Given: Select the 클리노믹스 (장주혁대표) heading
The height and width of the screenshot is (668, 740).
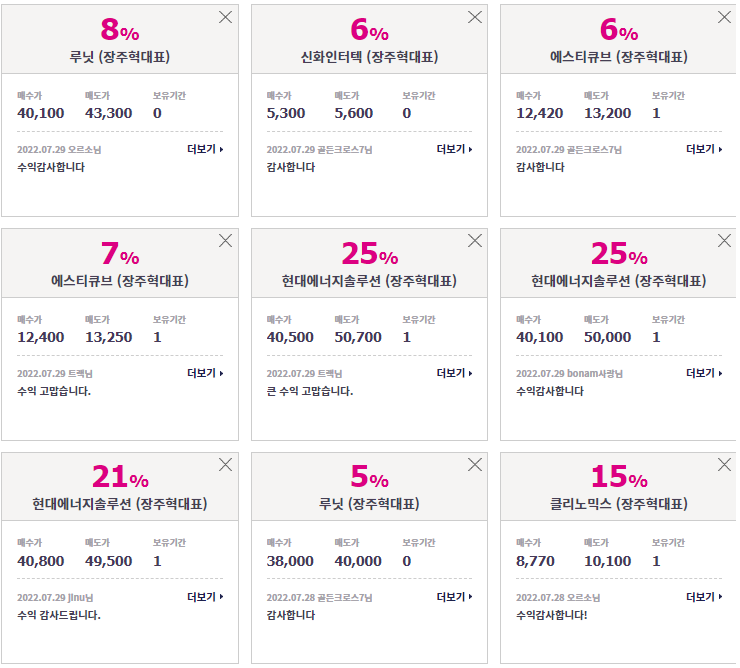Looking at the screenshot, I should 619,504.
